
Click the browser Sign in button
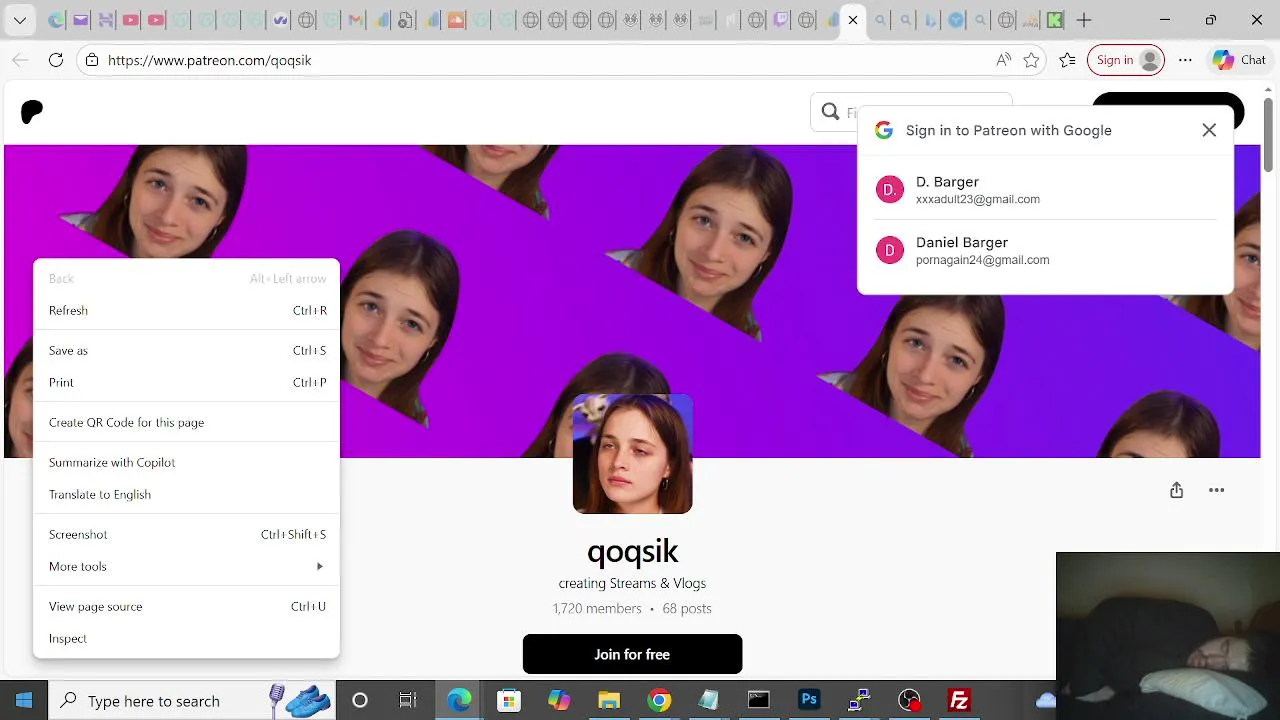pyautogui.click(x=1126, y=60)
